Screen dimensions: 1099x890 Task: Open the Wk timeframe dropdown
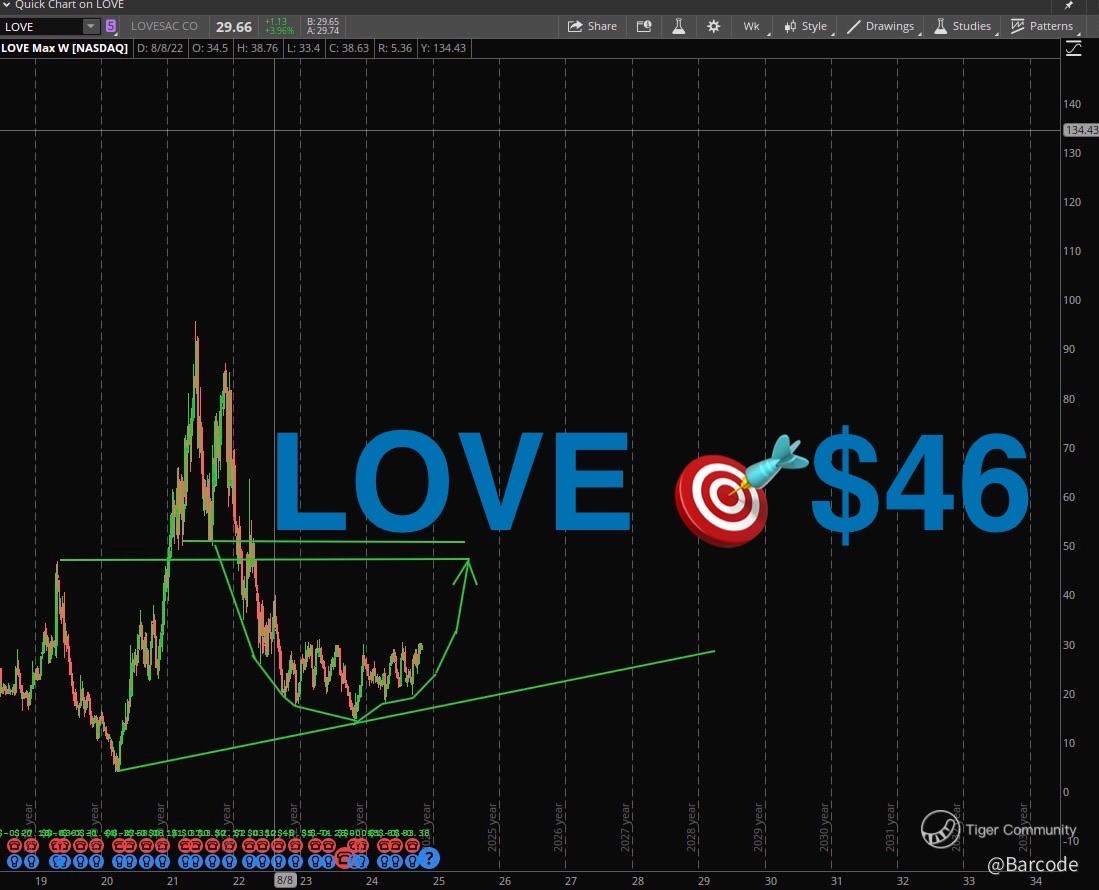[753, 27]
